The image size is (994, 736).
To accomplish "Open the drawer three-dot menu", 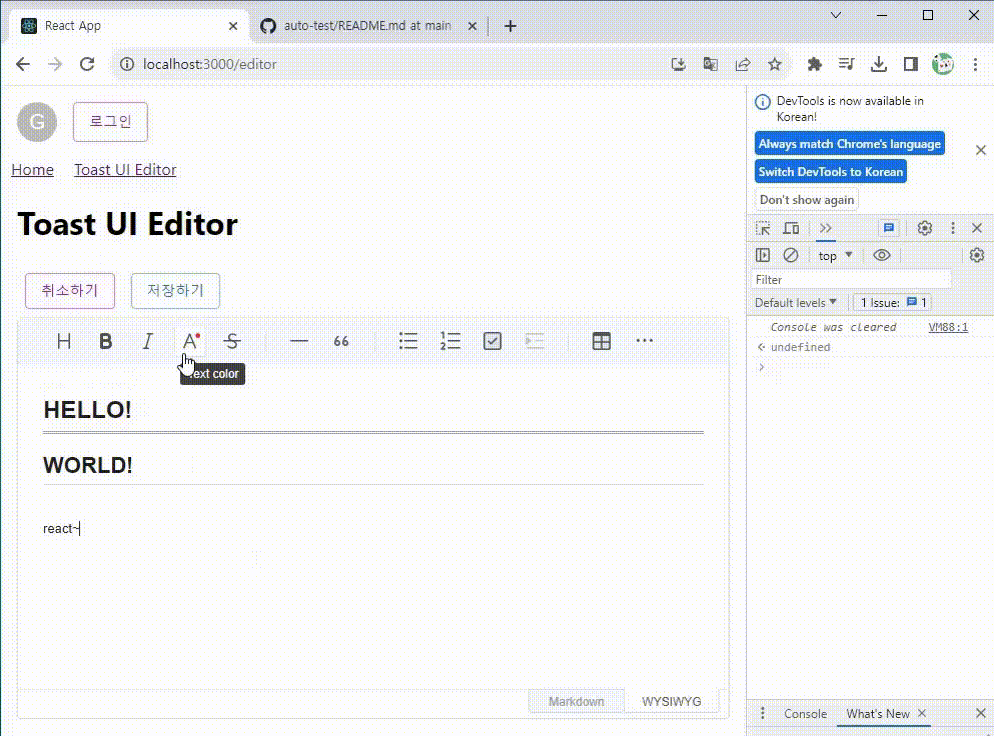I will pos(763,713).
